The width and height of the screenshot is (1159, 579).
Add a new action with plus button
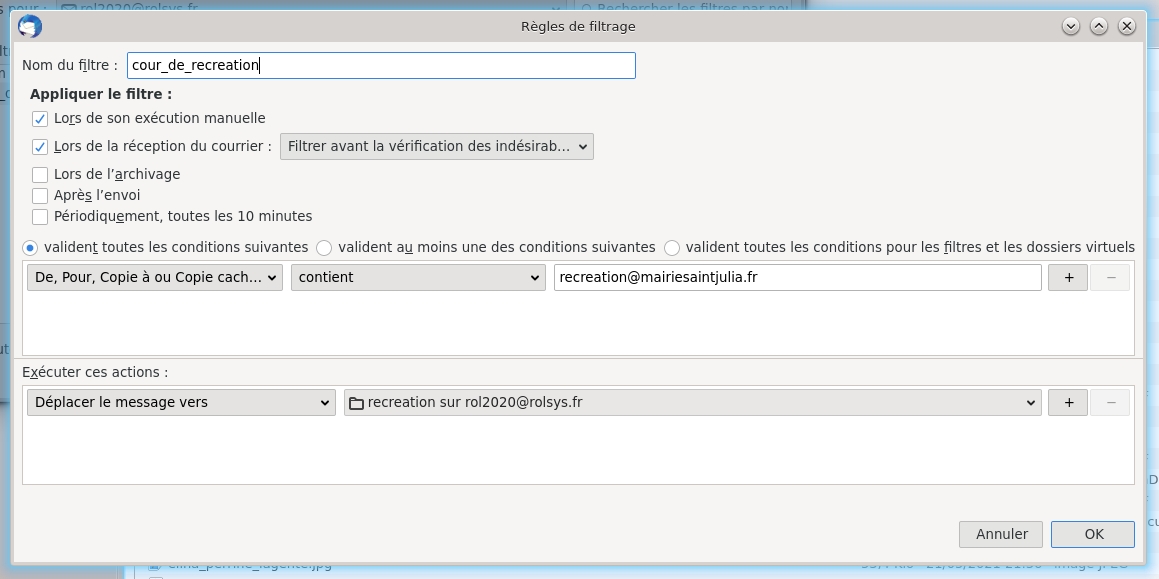point(1067,403)
